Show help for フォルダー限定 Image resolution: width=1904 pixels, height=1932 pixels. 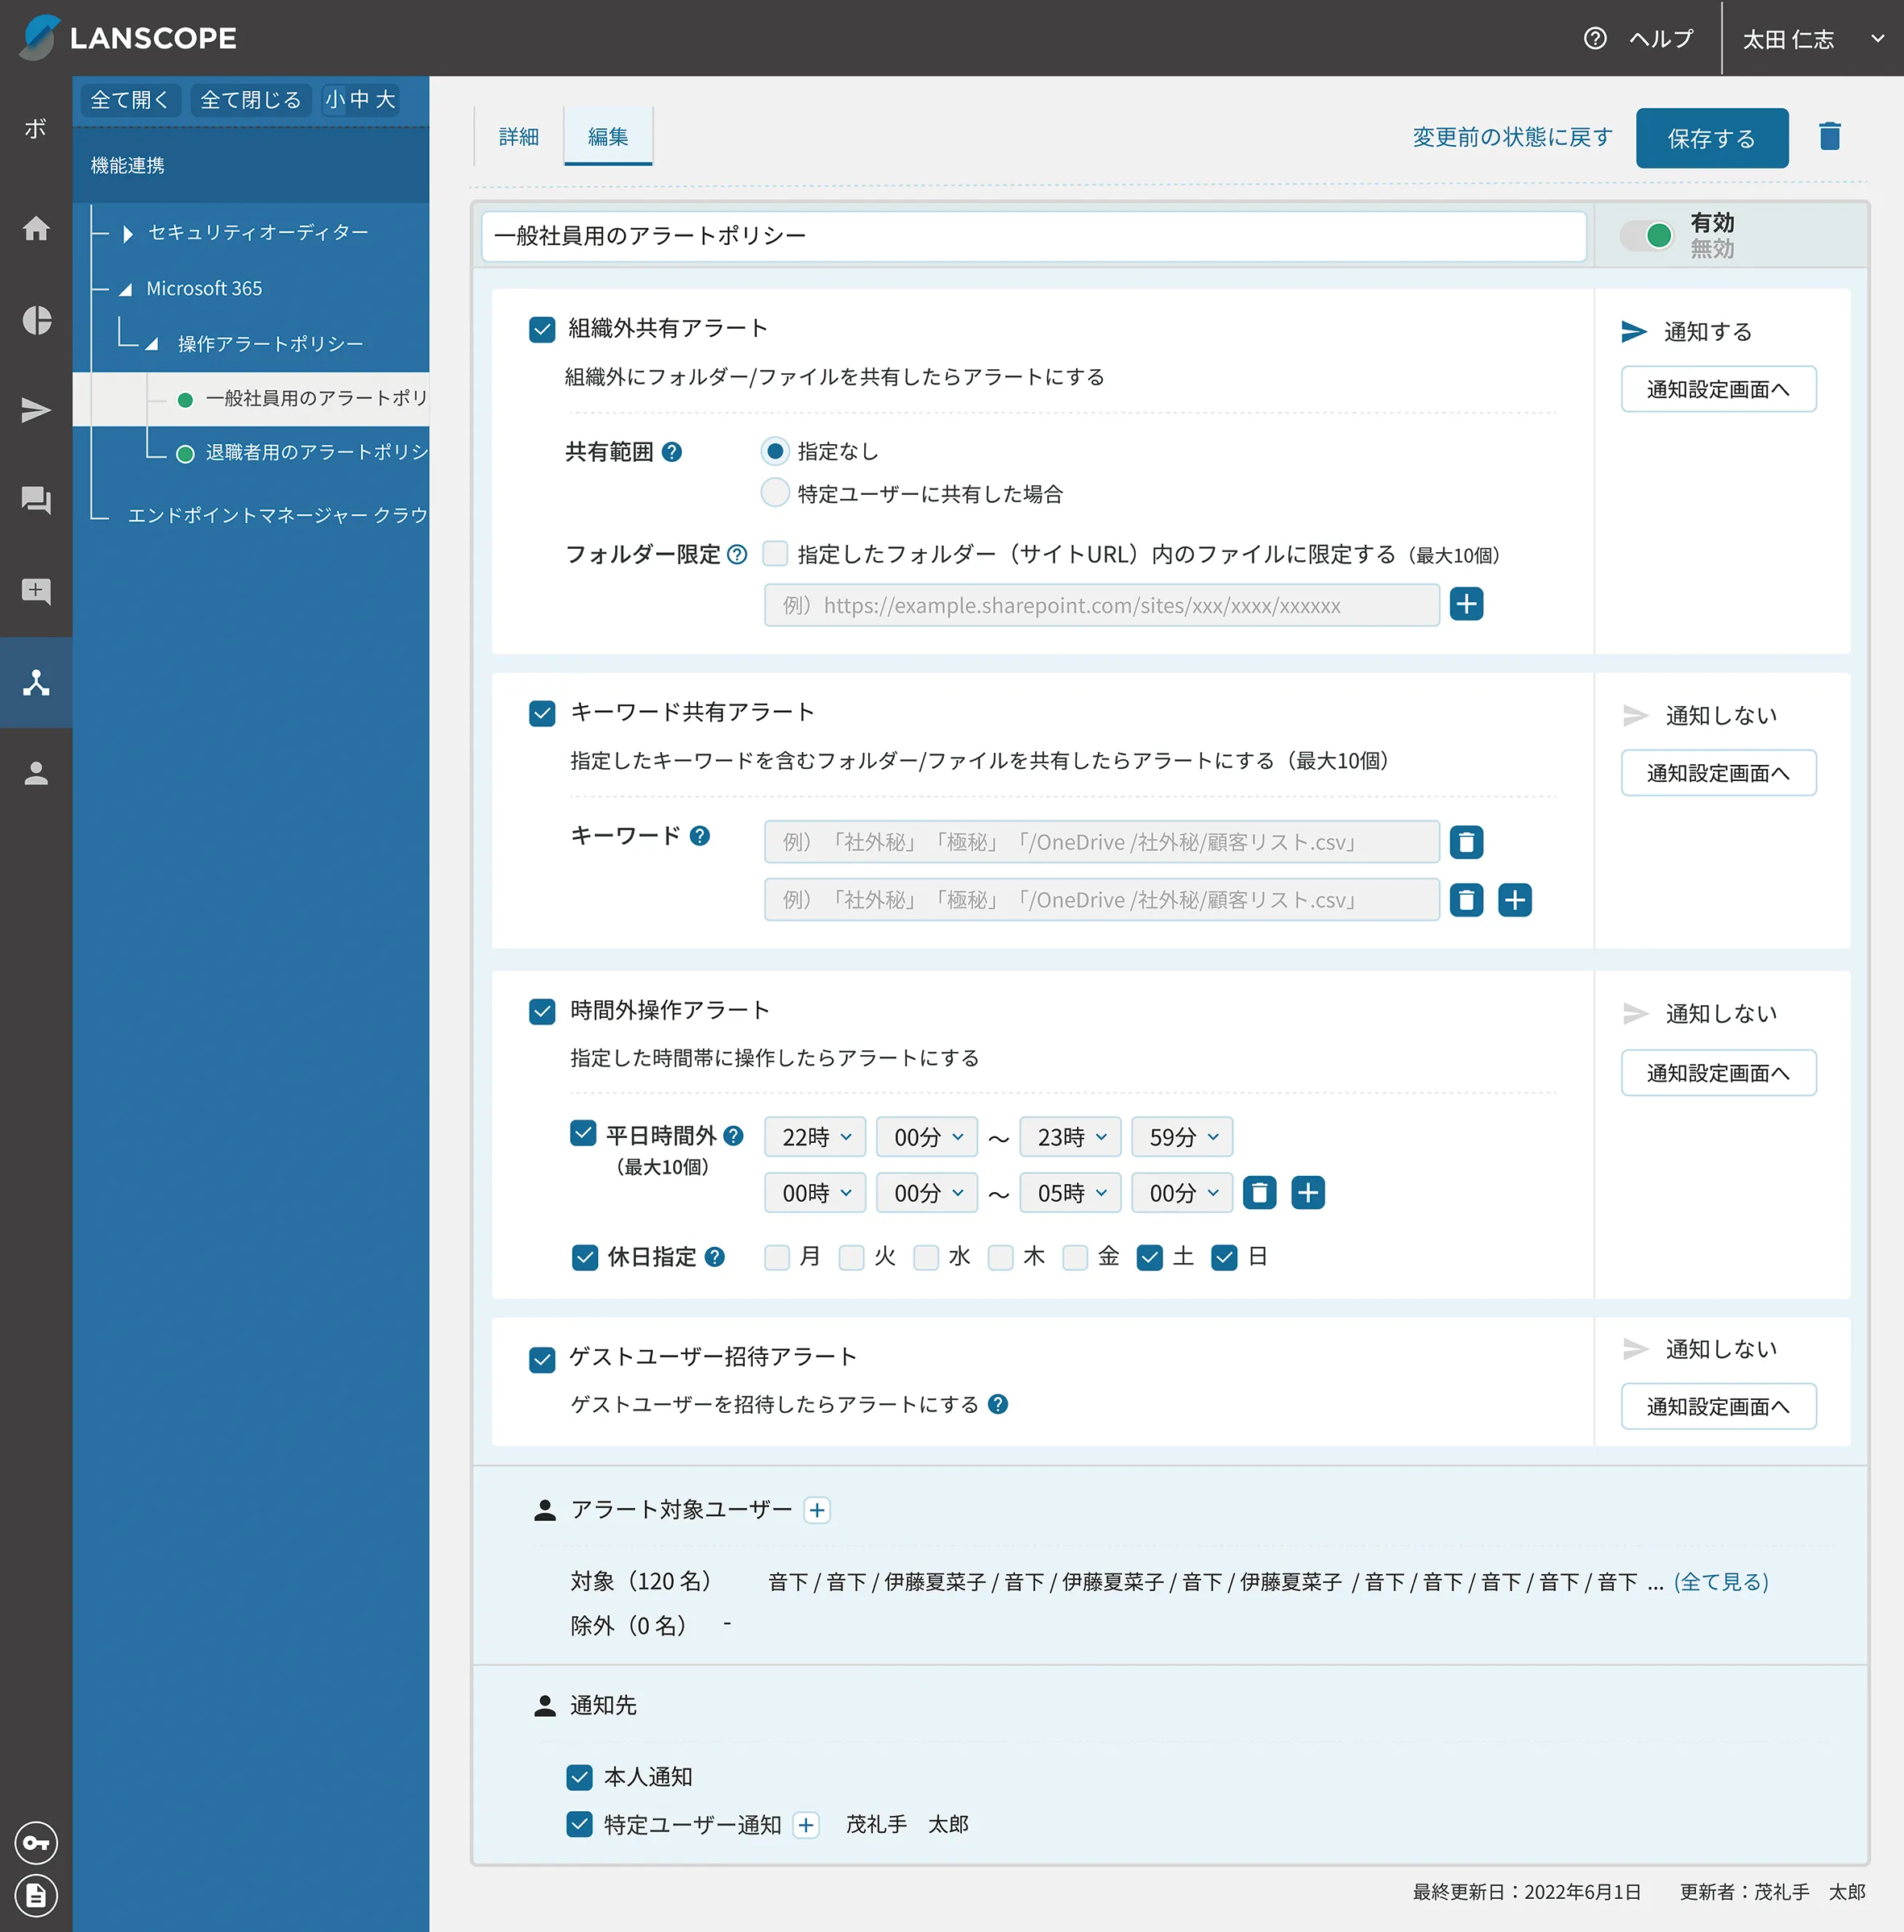tap(737, 554)
